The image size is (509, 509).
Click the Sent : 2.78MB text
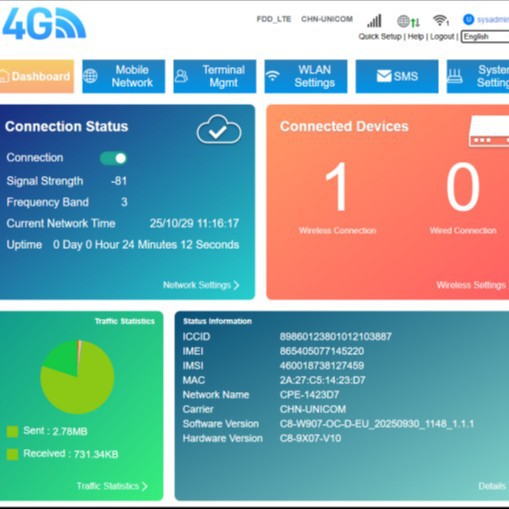(55, 431)
